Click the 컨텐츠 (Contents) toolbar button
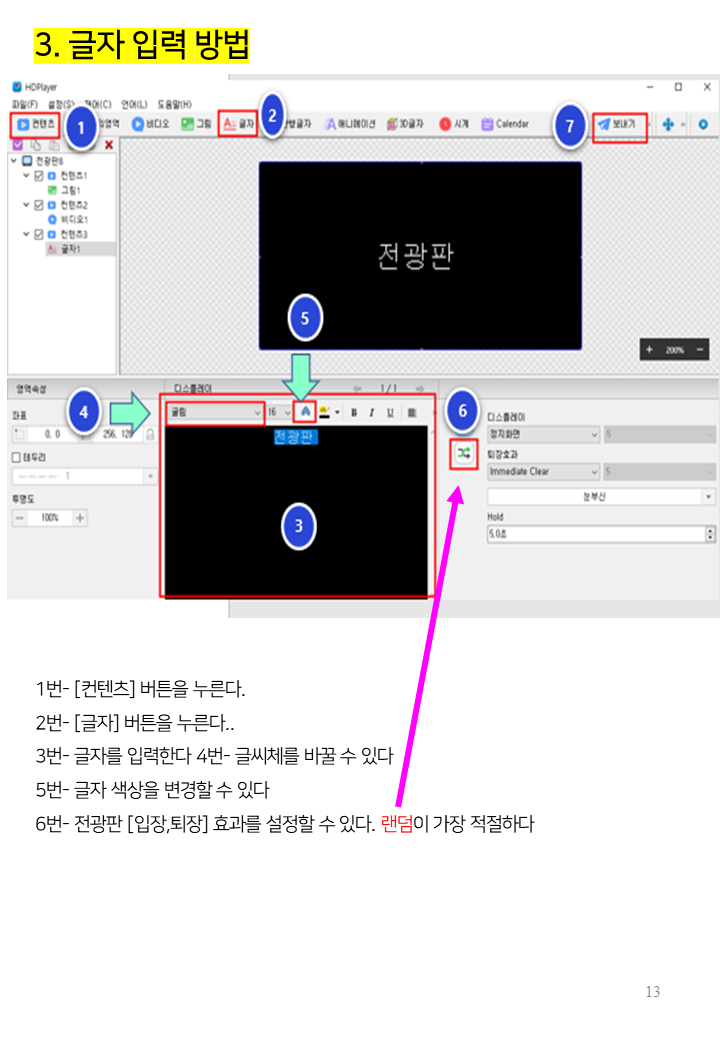Image resolution: width=720 pixels, height=1040 pixels. pyautogui.click(x=35, y=125)
